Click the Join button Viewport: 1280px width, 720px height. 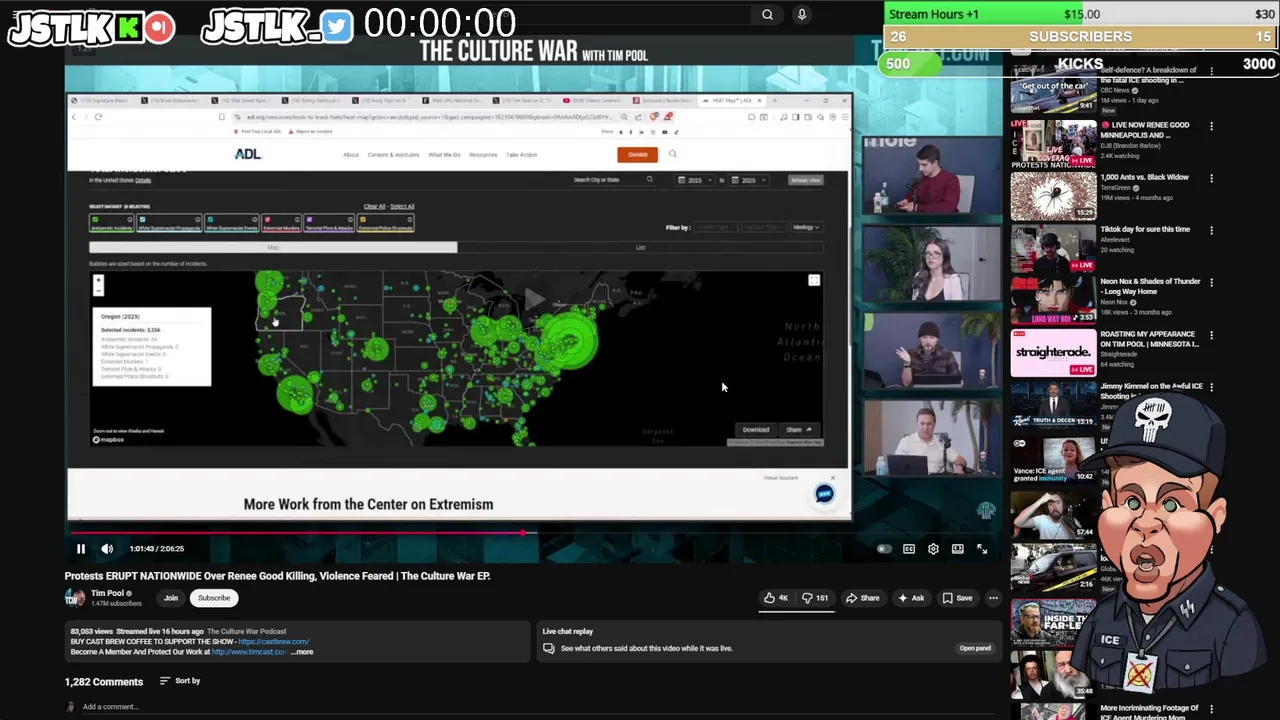pyautogui.click(x=171, y=598)
